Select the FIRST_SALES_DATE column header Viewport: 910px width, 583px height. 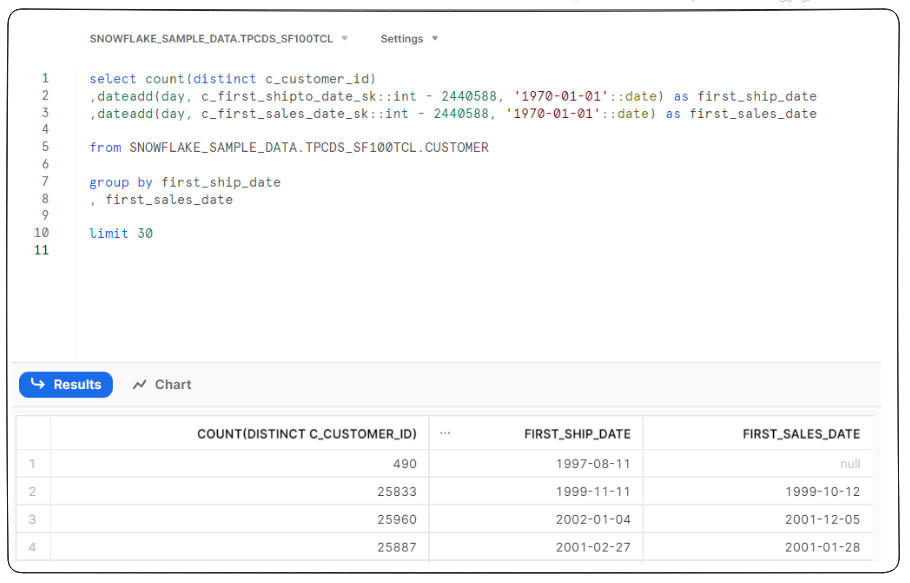pyautogui.click(x=801, y=434)
